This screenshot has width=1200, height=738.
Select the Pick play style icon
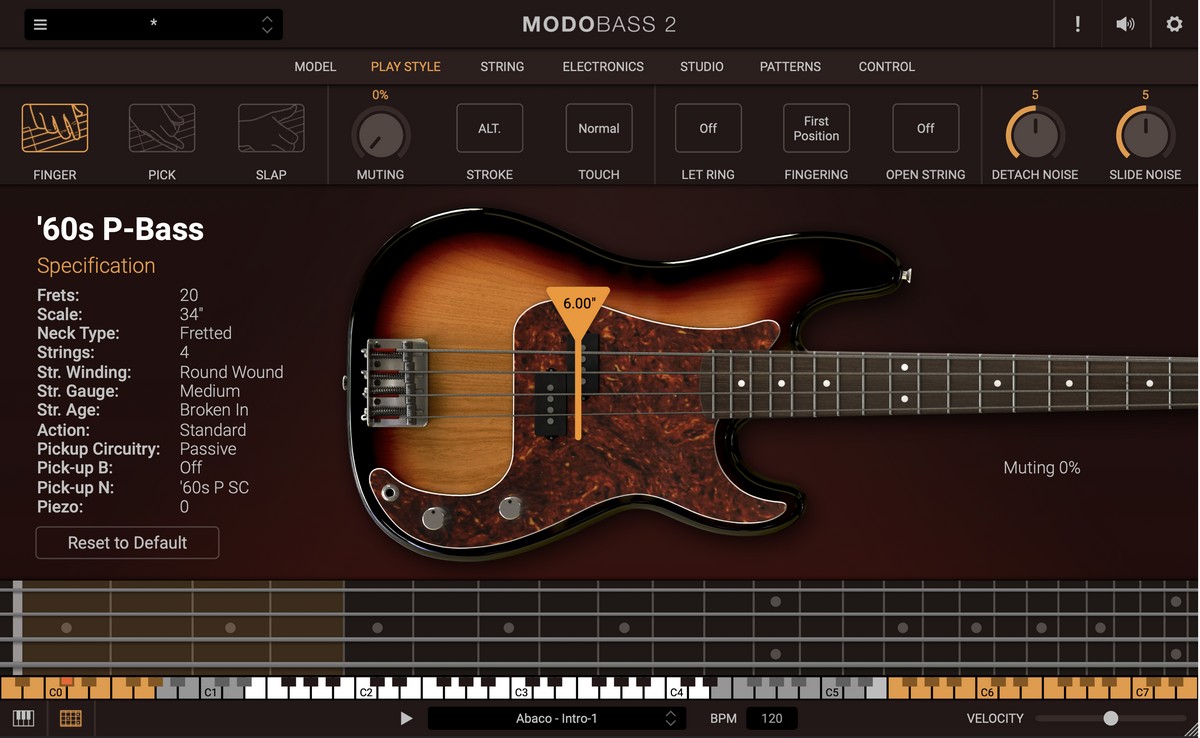pos(162,128)
